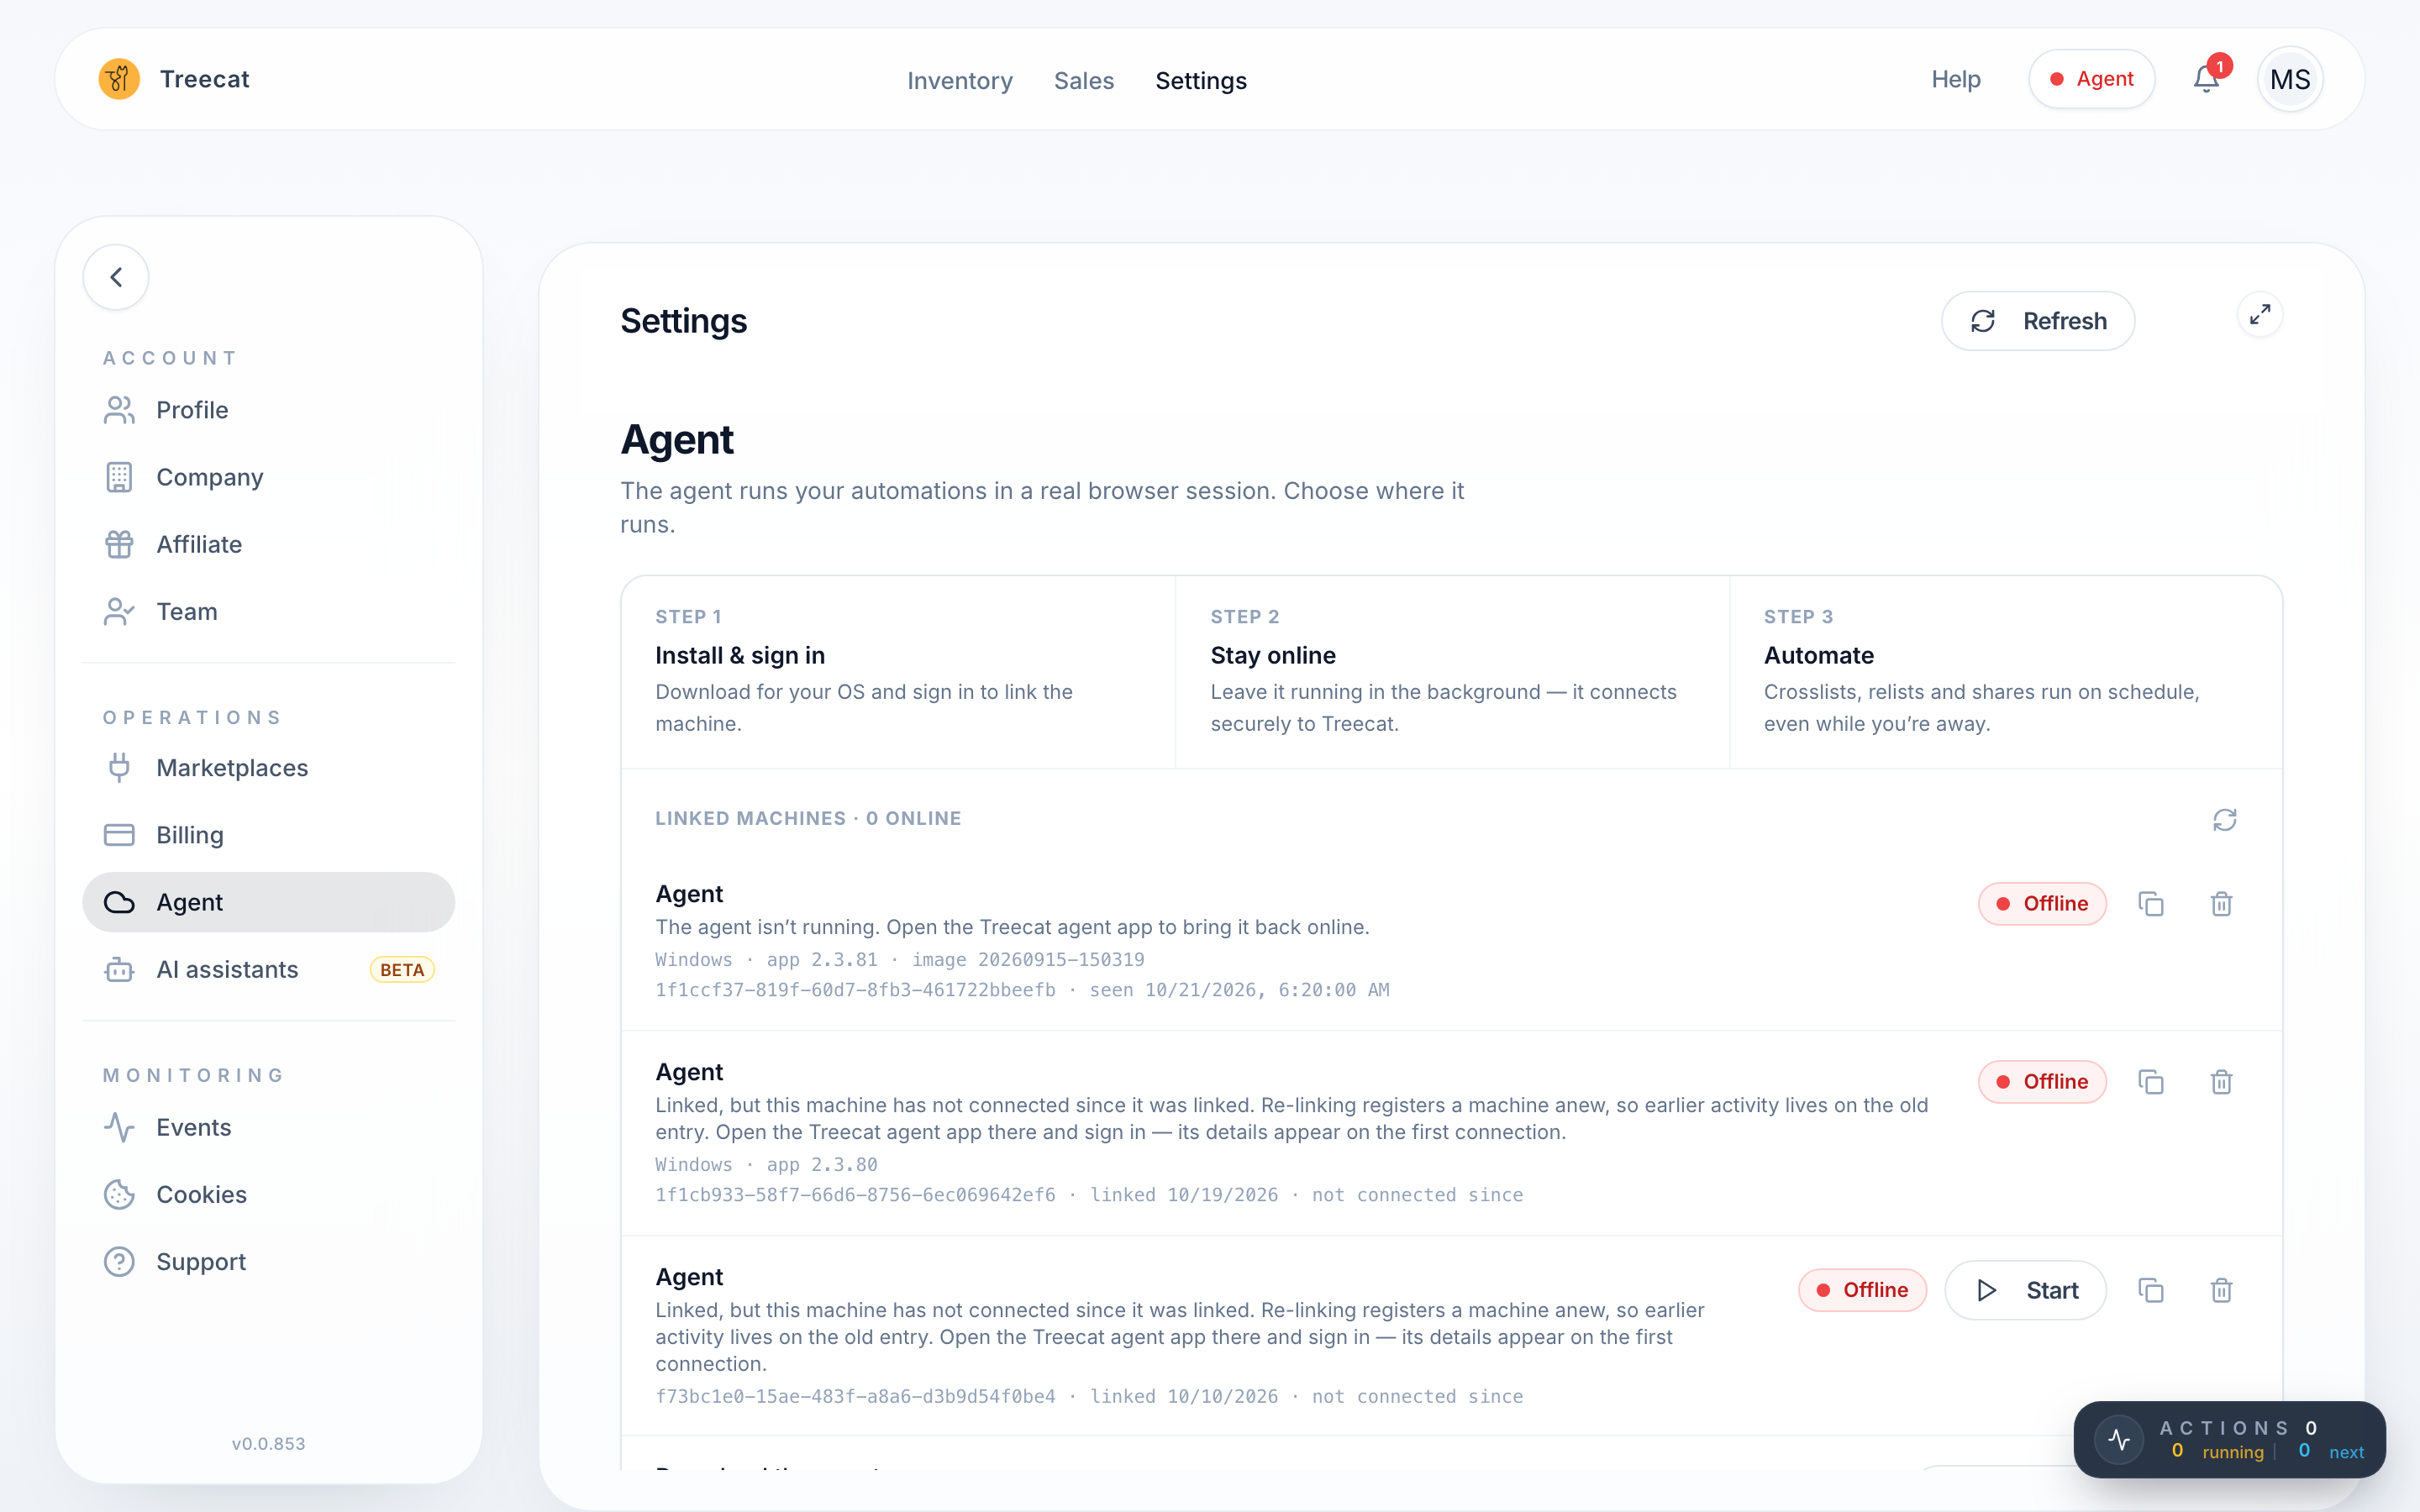The image size is (2420, 1512).
Task: Open the Agent status pill in header
Action: [x=2091, y=79]
